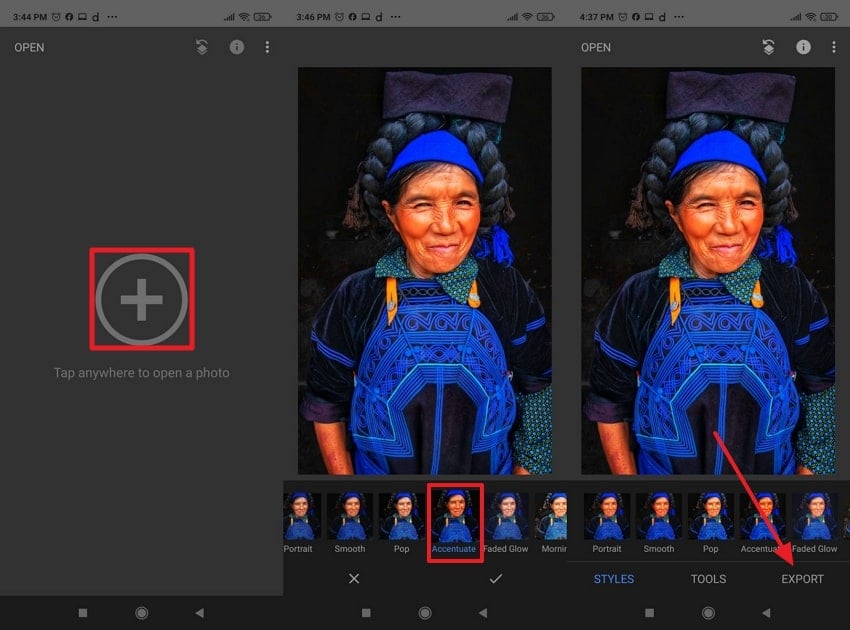
Task: Open three-dot overflow menu in right screen
Action: pyautogui.click(x=834, y=47)
